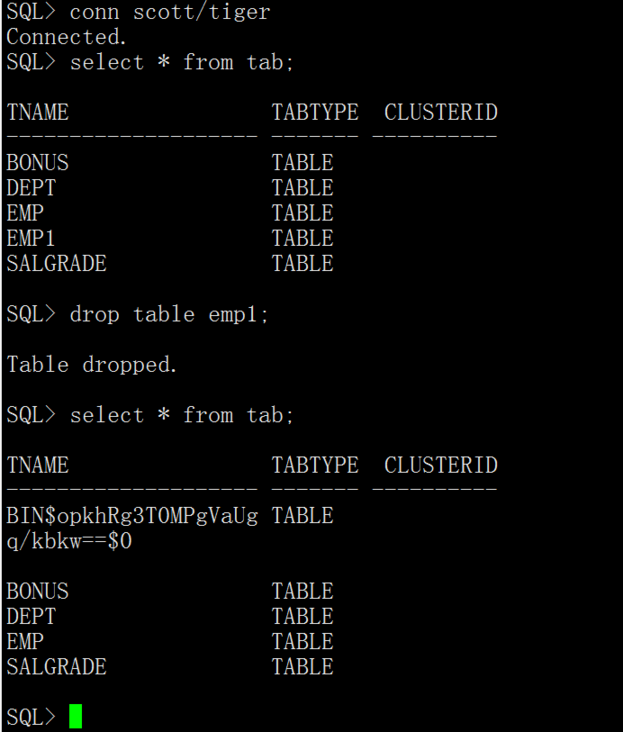Click the first "select * from tab;" command
The width and height of the screenshot is (623, 732).
click(x=182, y=62)
